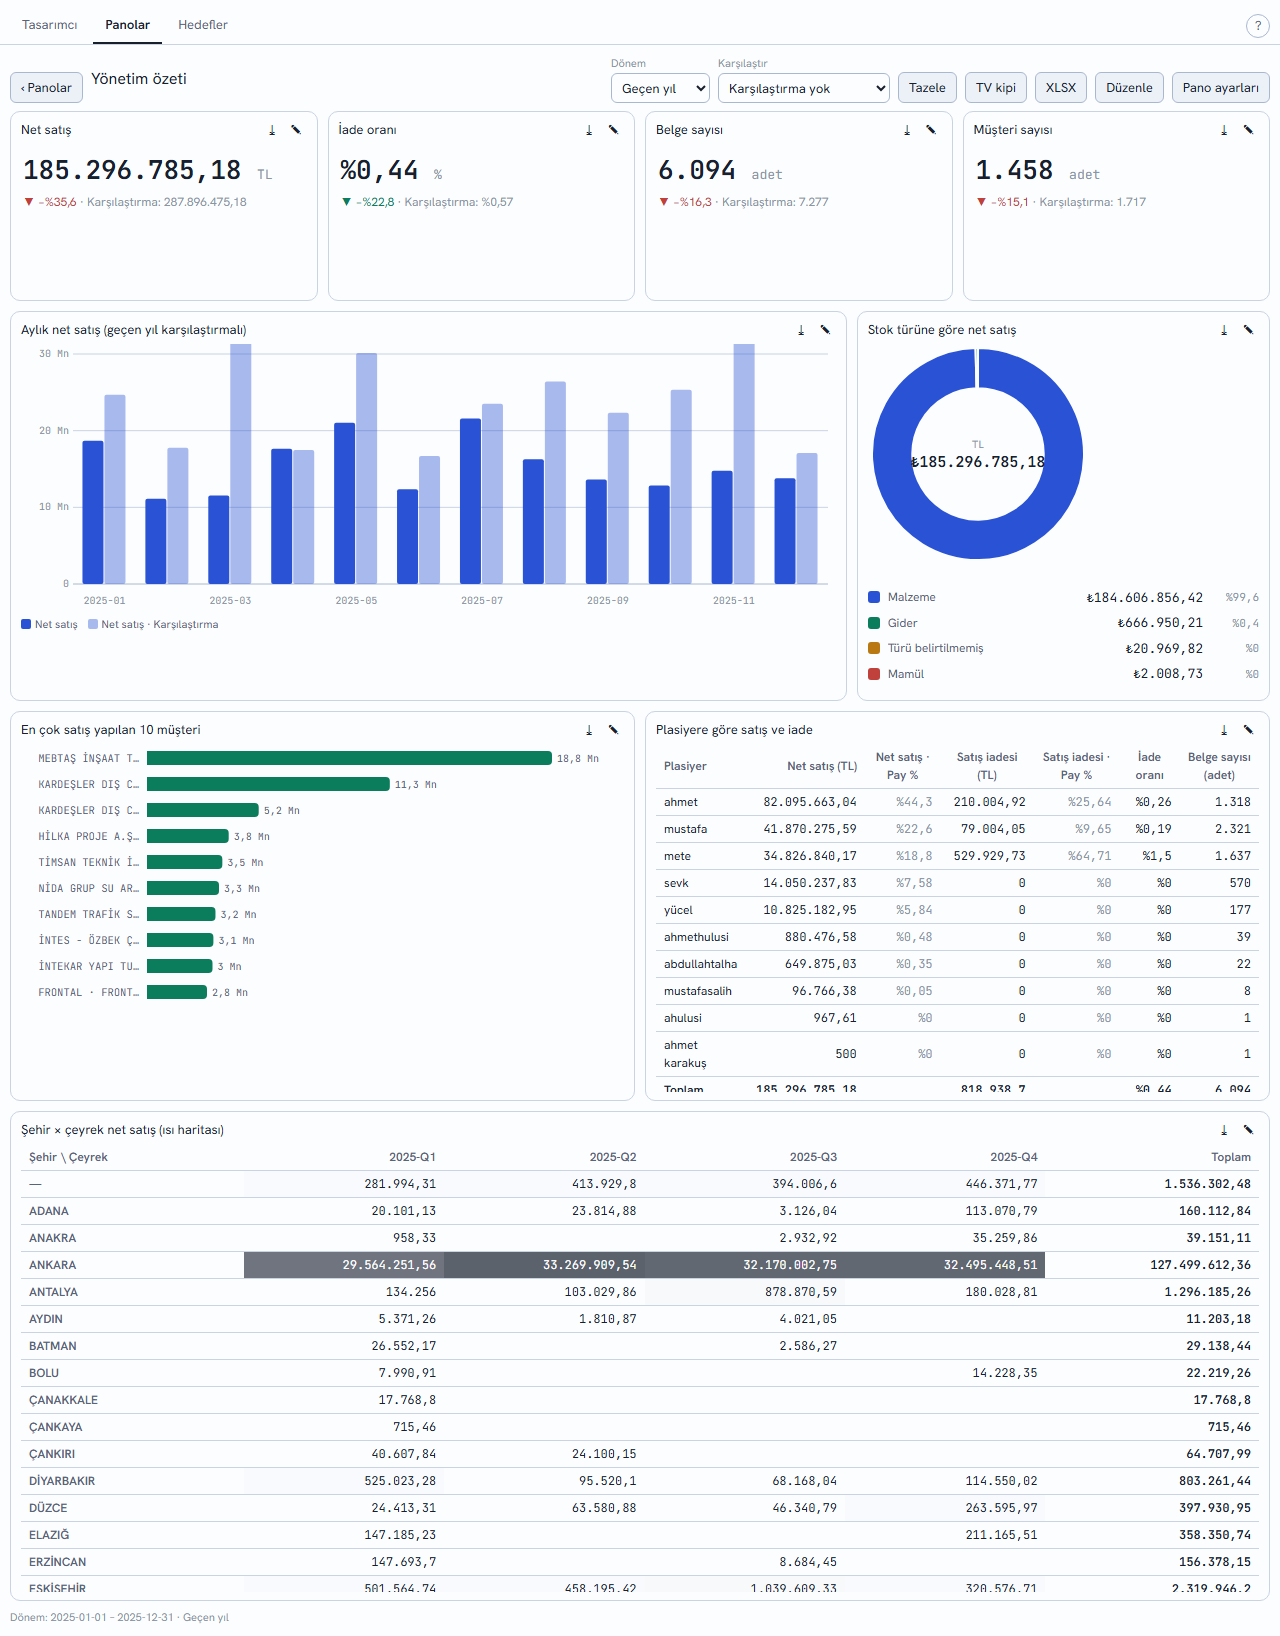Download the Şehir × çeyrek heatmap data
The height and width of the screenshot is (1636, 1280).
coord(1224,1130)
